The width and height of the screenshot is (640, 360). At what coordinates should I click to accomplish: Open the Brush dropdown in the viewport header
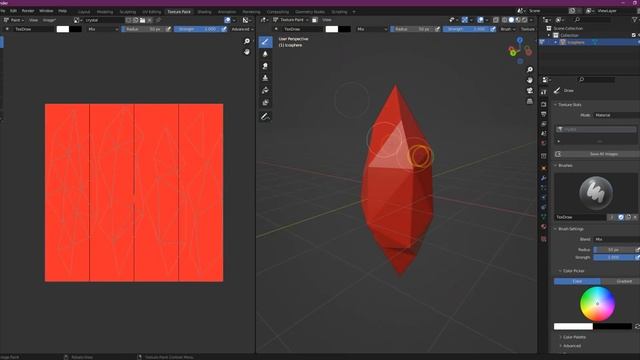coord(507,29)
